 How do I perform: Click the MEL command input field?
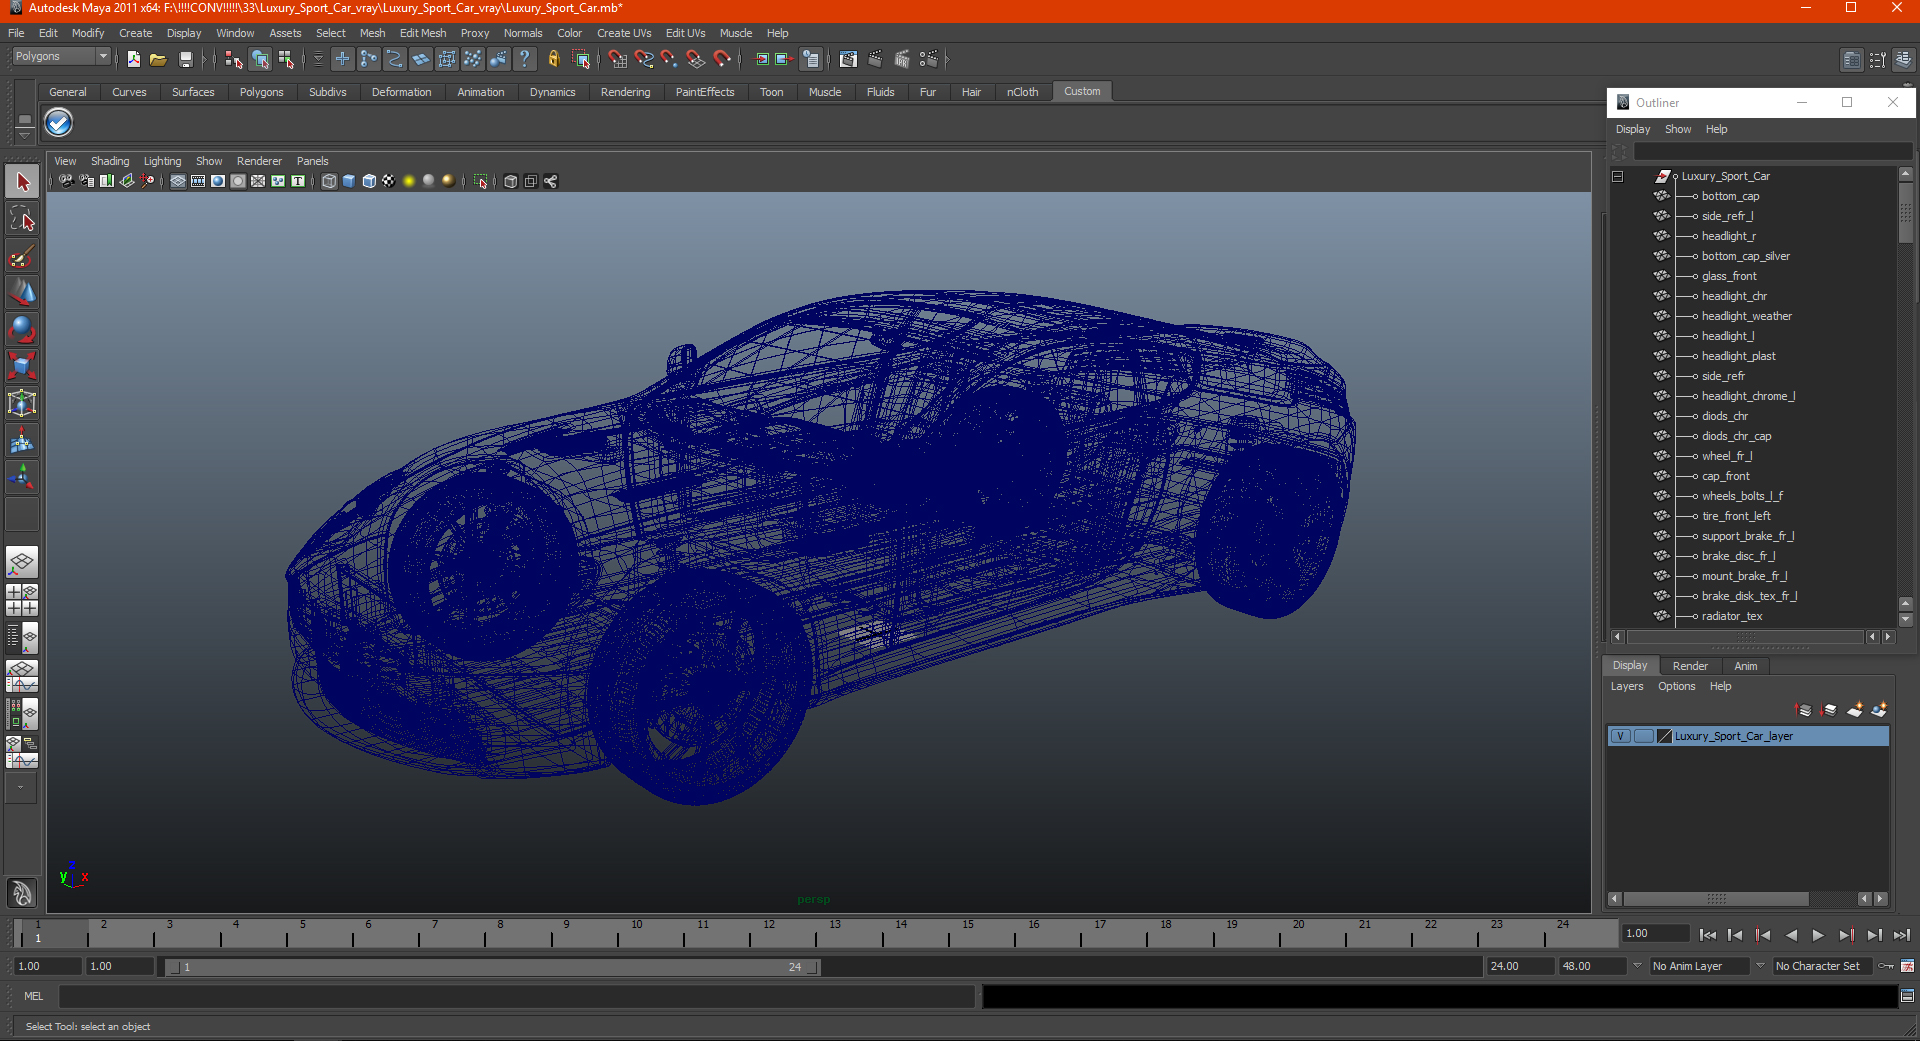517,996
